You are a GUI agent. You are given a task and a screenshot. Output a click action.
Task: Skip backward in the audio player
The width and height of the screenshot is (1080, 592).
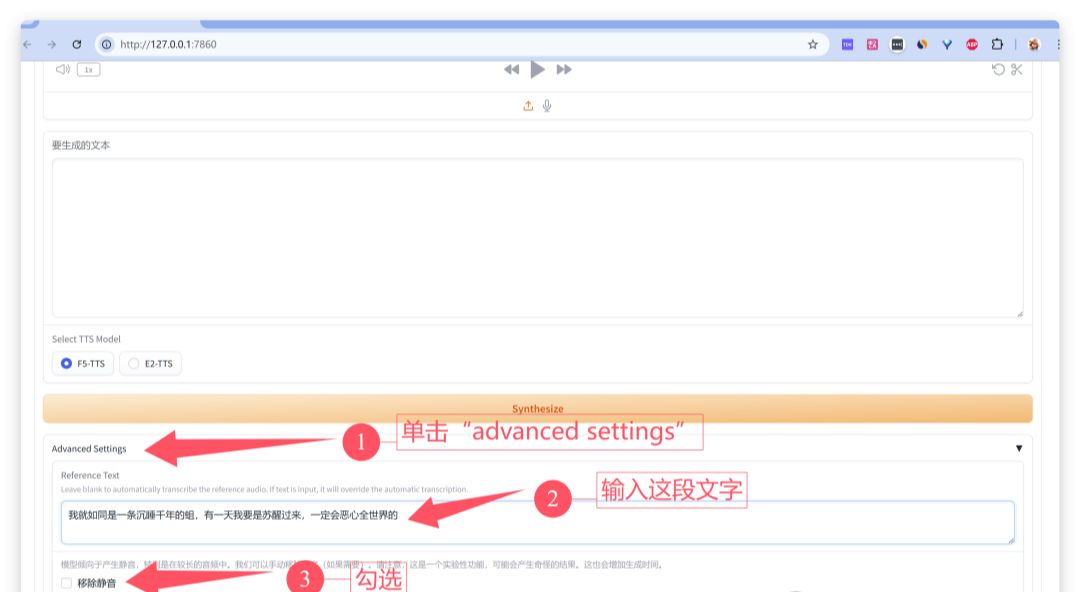(x=512, y=69)
